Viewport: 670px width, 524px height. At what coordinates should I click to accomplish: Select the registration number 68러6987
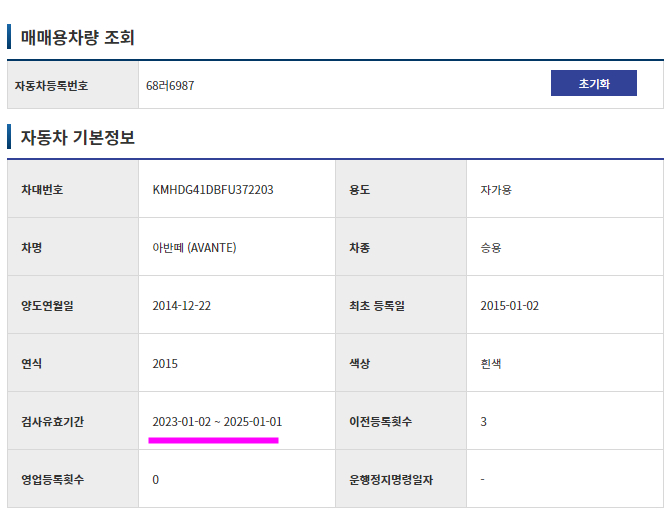click(170, 85)
